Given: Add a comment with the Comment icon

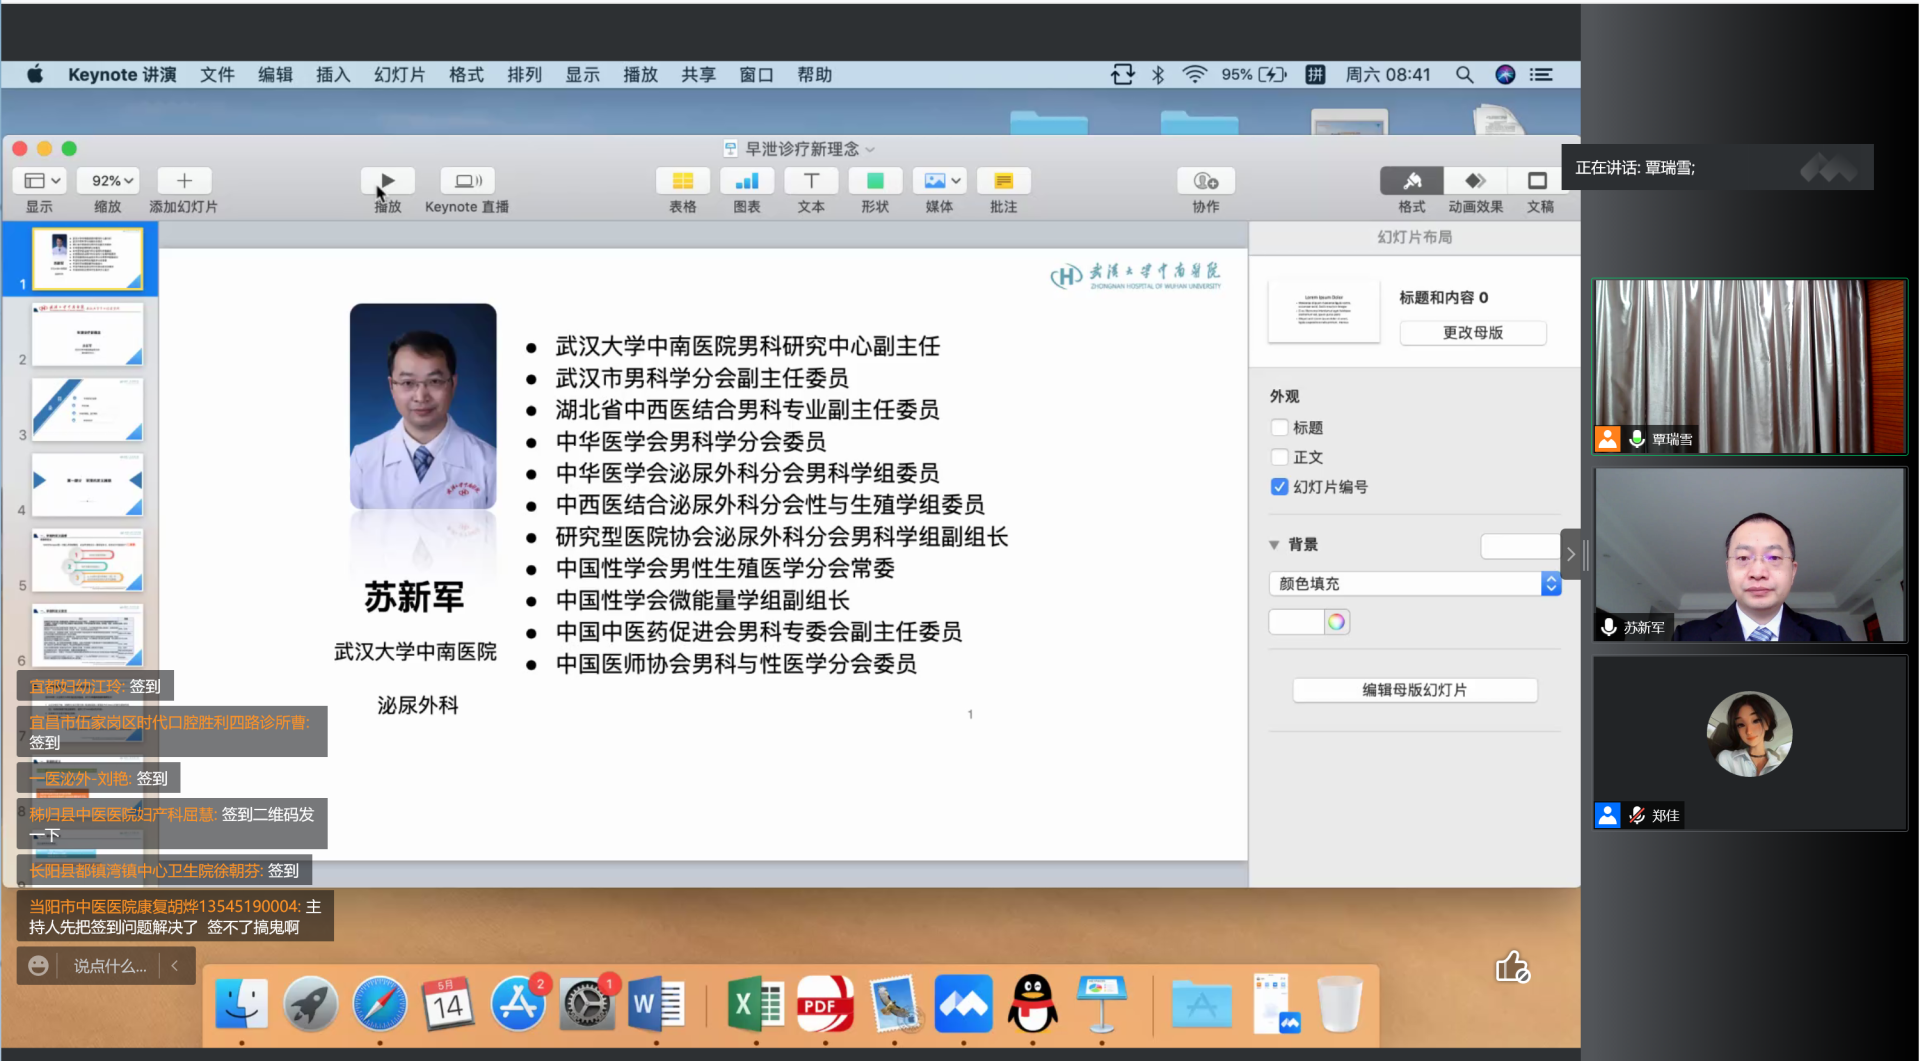Looking at the screenshot, I should click(1003, 181).
